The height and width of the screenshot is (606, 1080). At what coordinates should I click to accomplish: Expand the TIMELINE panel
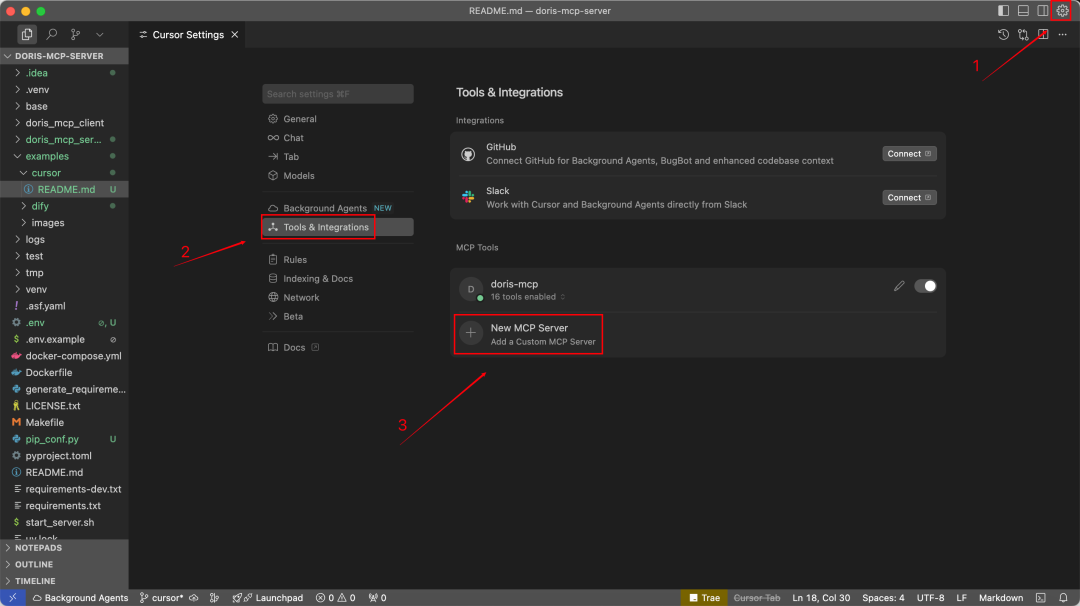point(64,581)
